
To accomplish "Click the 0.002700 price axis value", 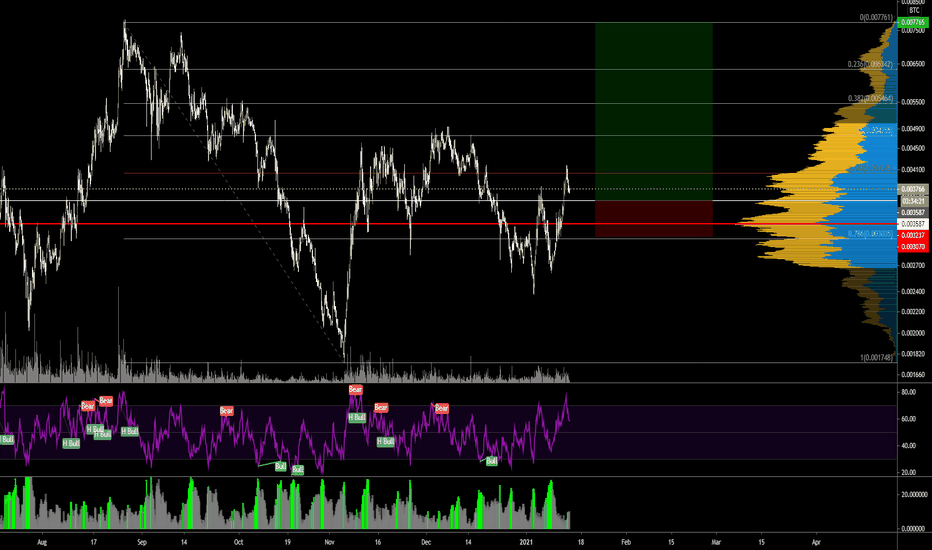I will coord(913,265).
